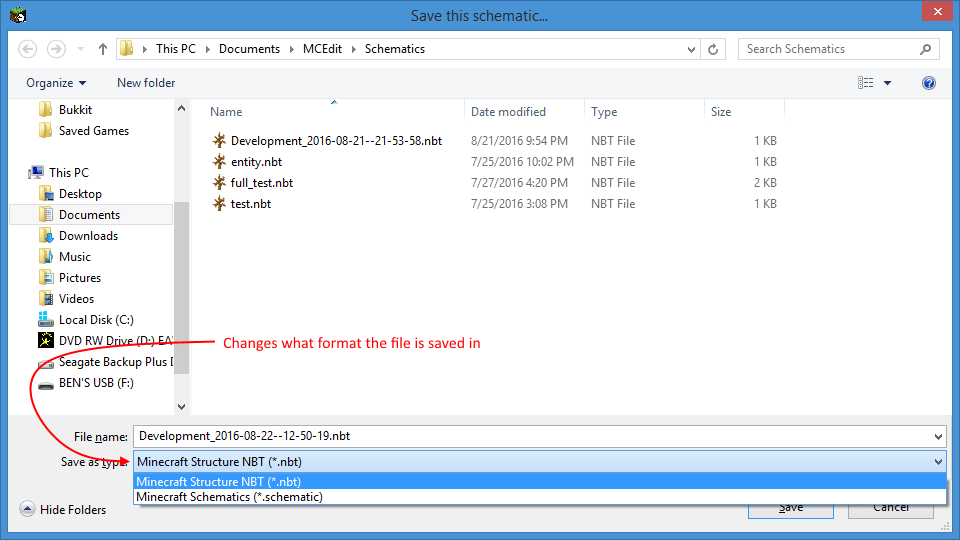Open the Help question mark icon

[x=929, y=83]
